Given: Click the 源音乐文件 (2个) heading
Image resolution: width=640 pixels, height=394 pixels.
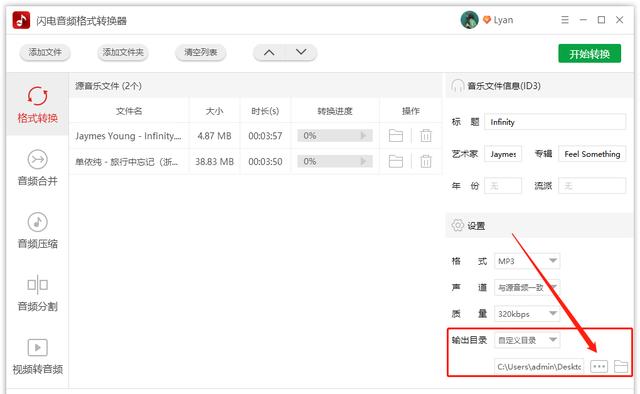Looking at the screenshot, I should 109,86.
